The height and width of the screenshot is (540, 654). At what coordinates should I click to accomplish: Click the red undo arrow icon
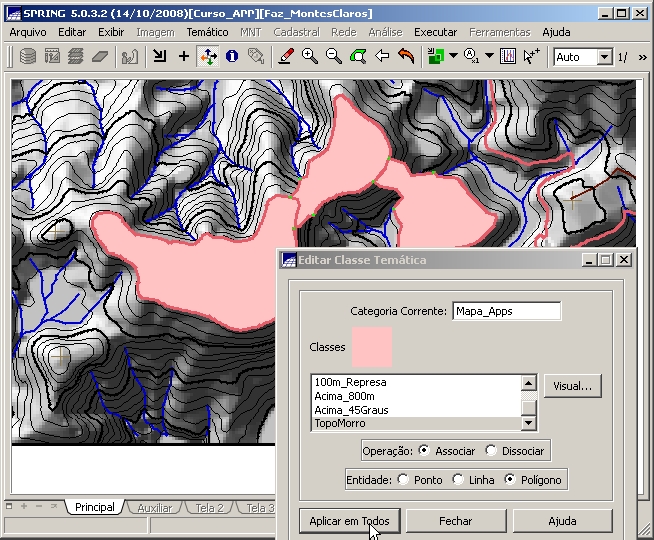(405, 57)
